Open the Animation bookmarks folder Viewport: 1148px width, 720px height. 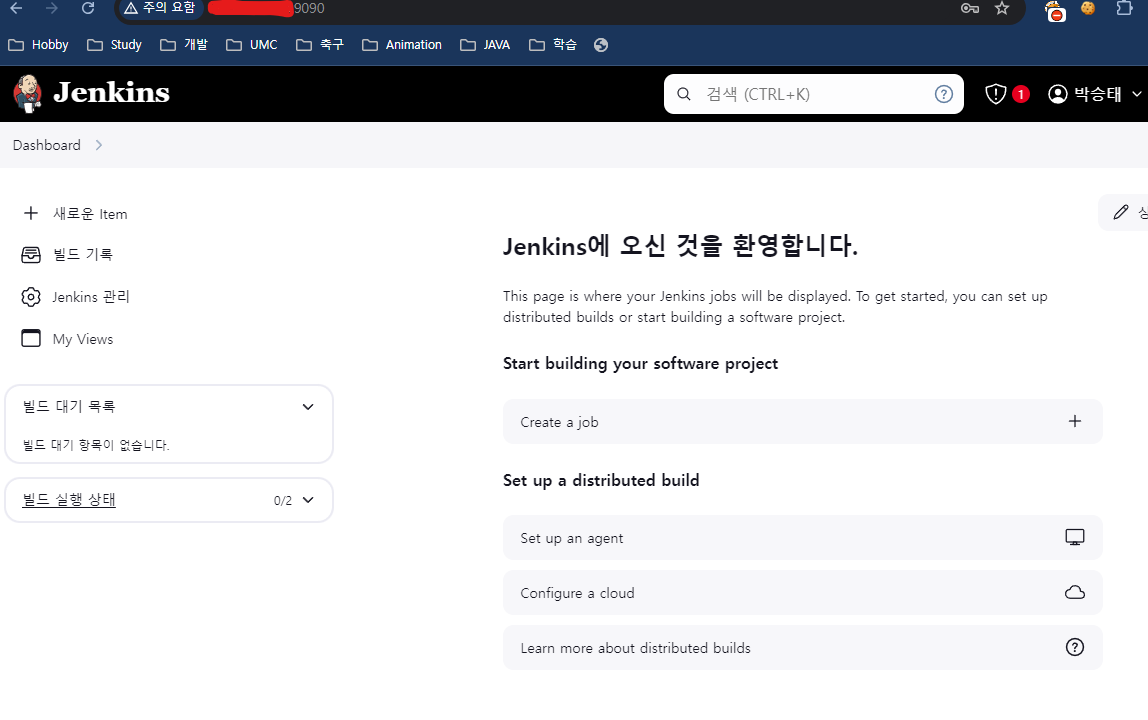pos(402,45)
